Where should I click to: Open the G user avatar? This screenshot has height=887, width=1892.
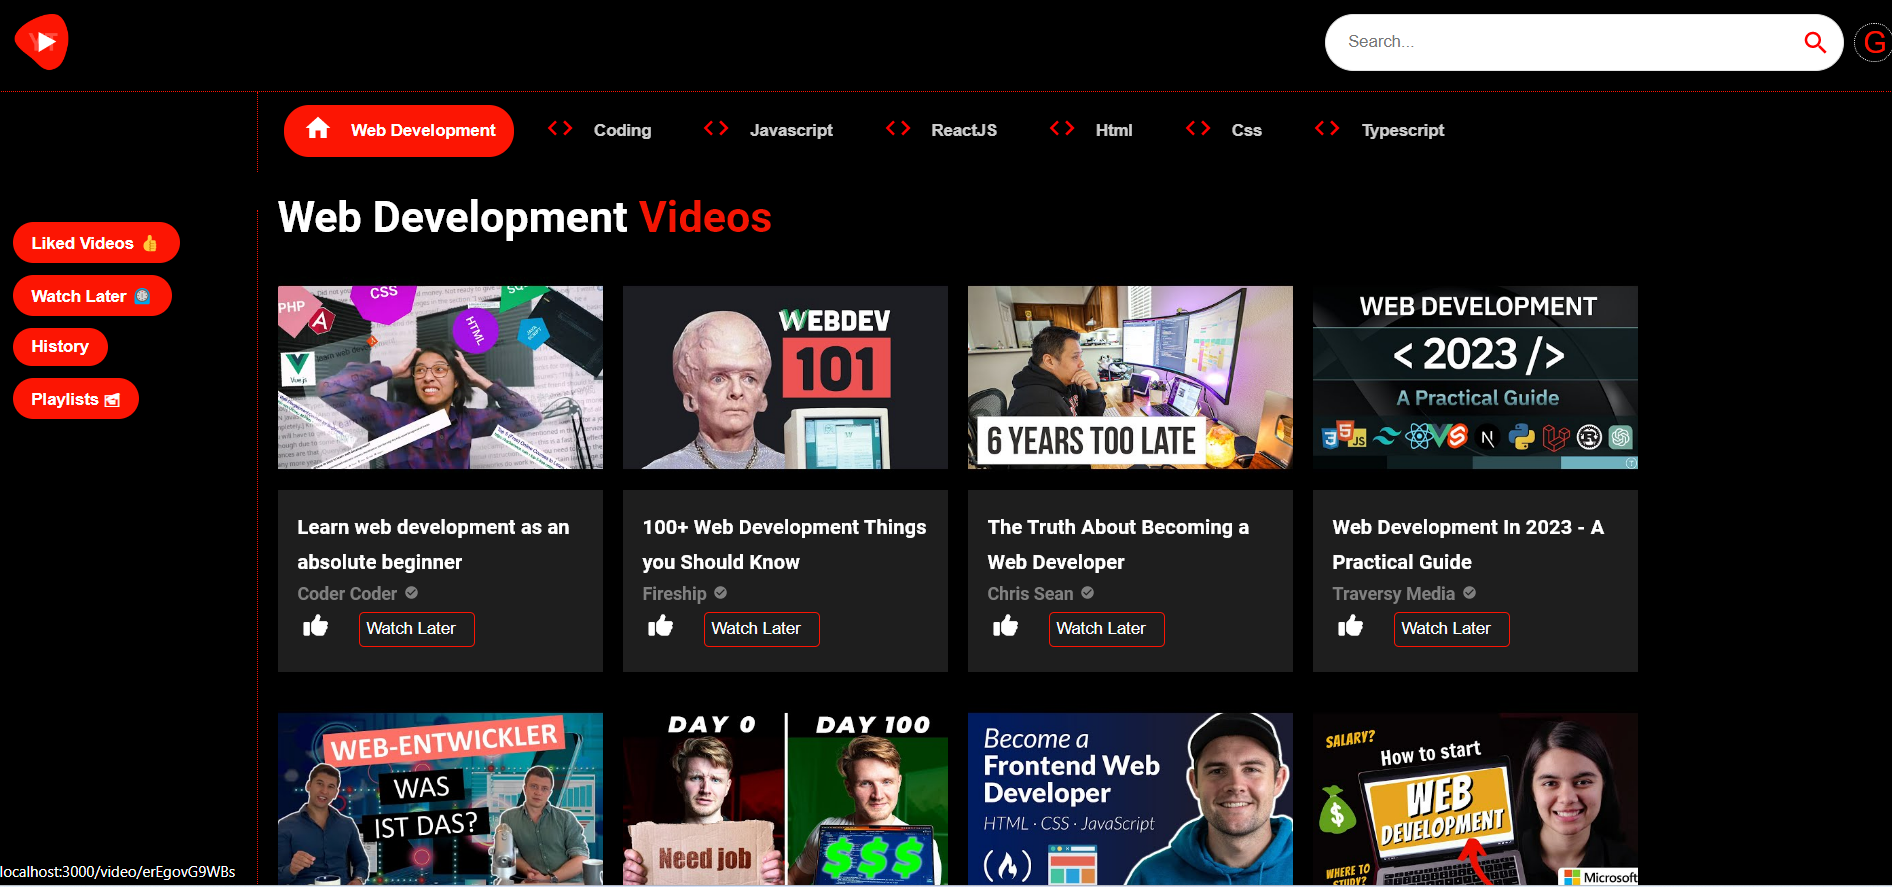[x=1874, y=43]
